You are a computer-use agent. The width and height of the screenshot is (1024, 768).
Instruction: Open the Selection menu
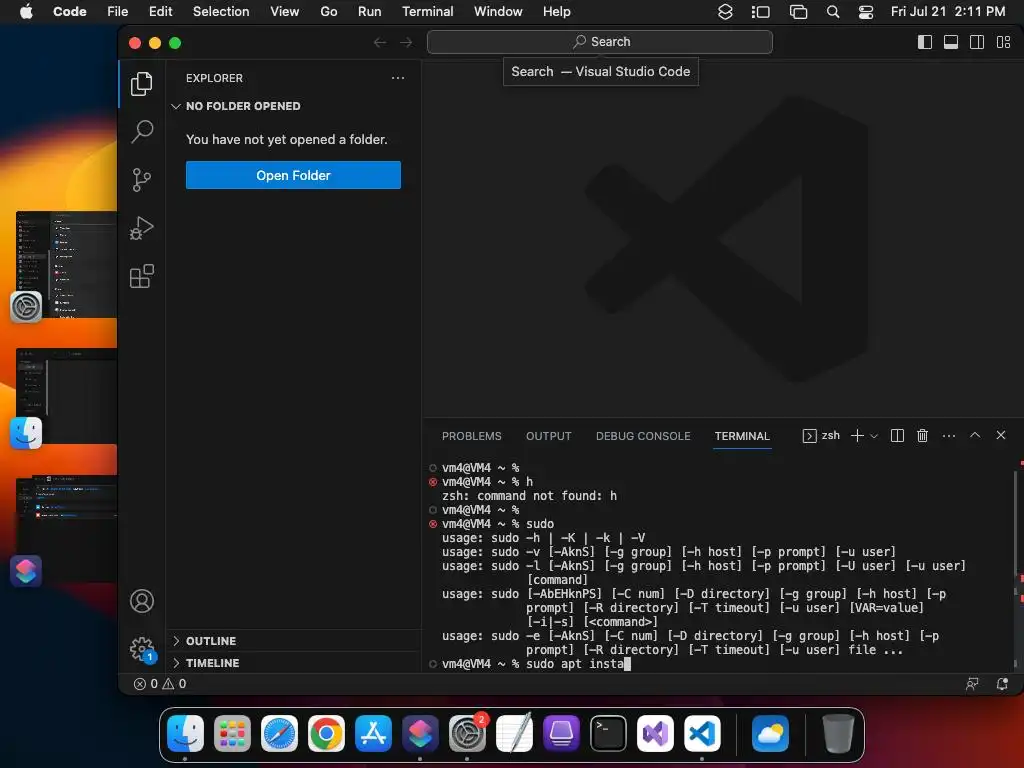[221, 11]
